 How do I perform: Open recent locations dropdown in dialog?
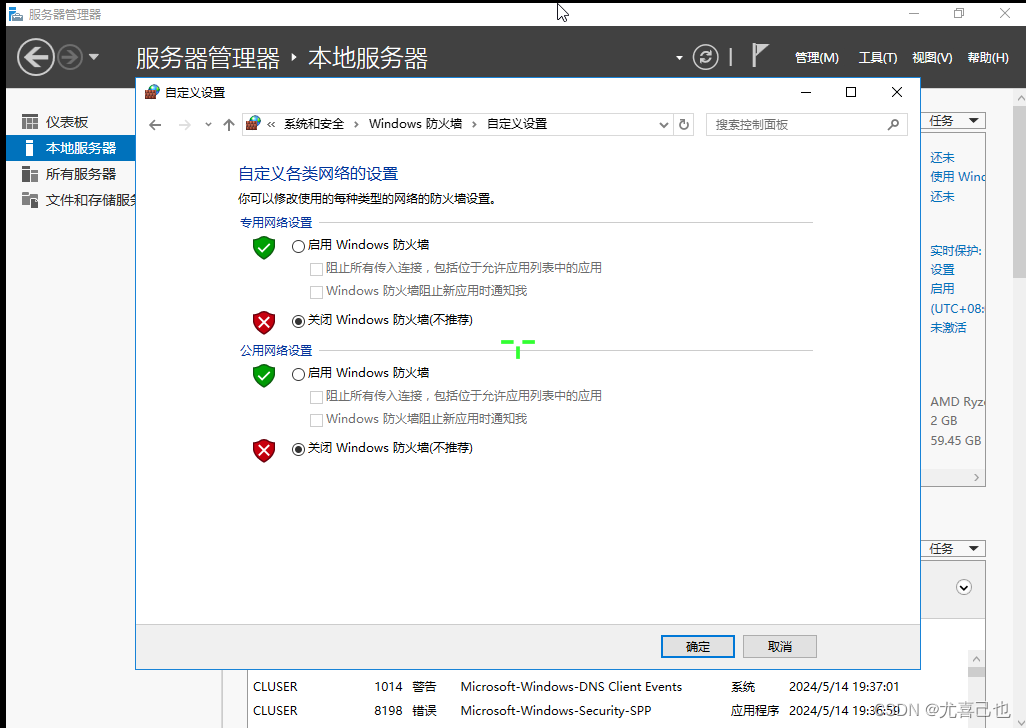point(208,124)
